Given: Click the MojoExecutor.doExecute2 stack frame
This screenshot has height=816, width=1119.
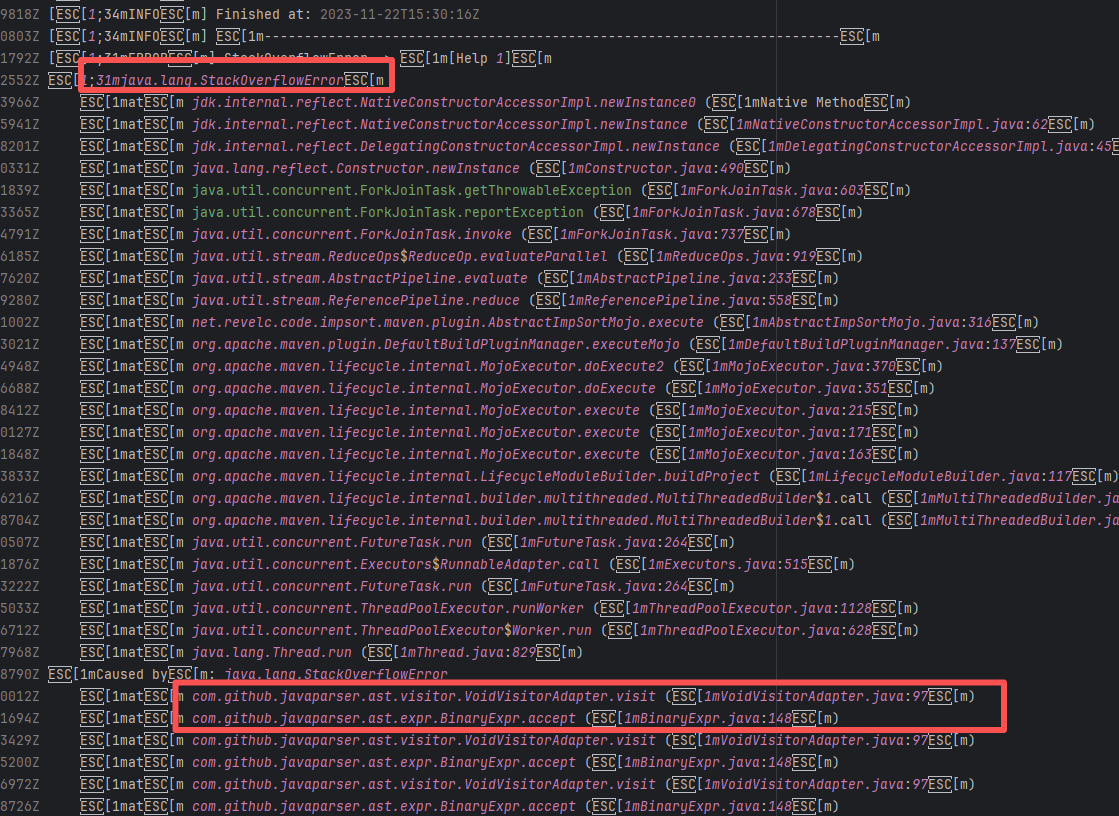Looking at the screenshot, I should 428,366.
